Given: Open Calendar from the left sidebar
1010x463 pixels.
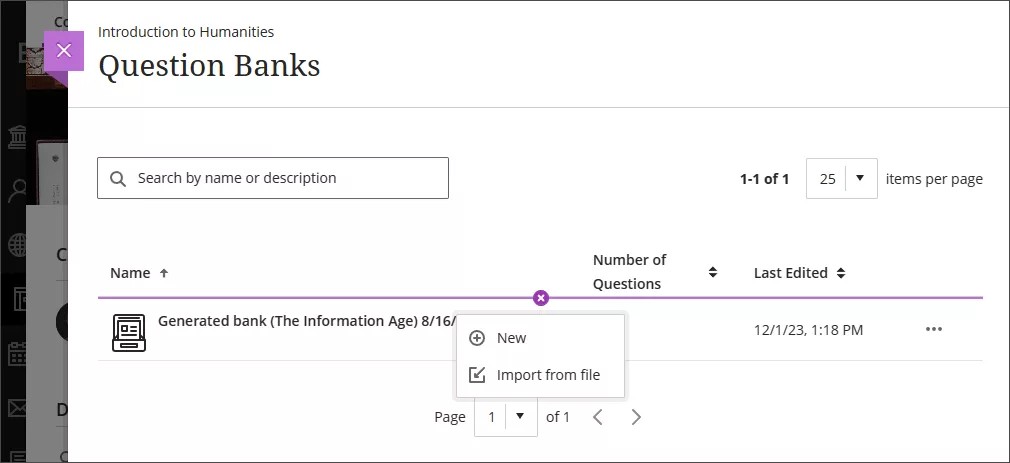Looking at the screenshot, I should coord(17,353).
